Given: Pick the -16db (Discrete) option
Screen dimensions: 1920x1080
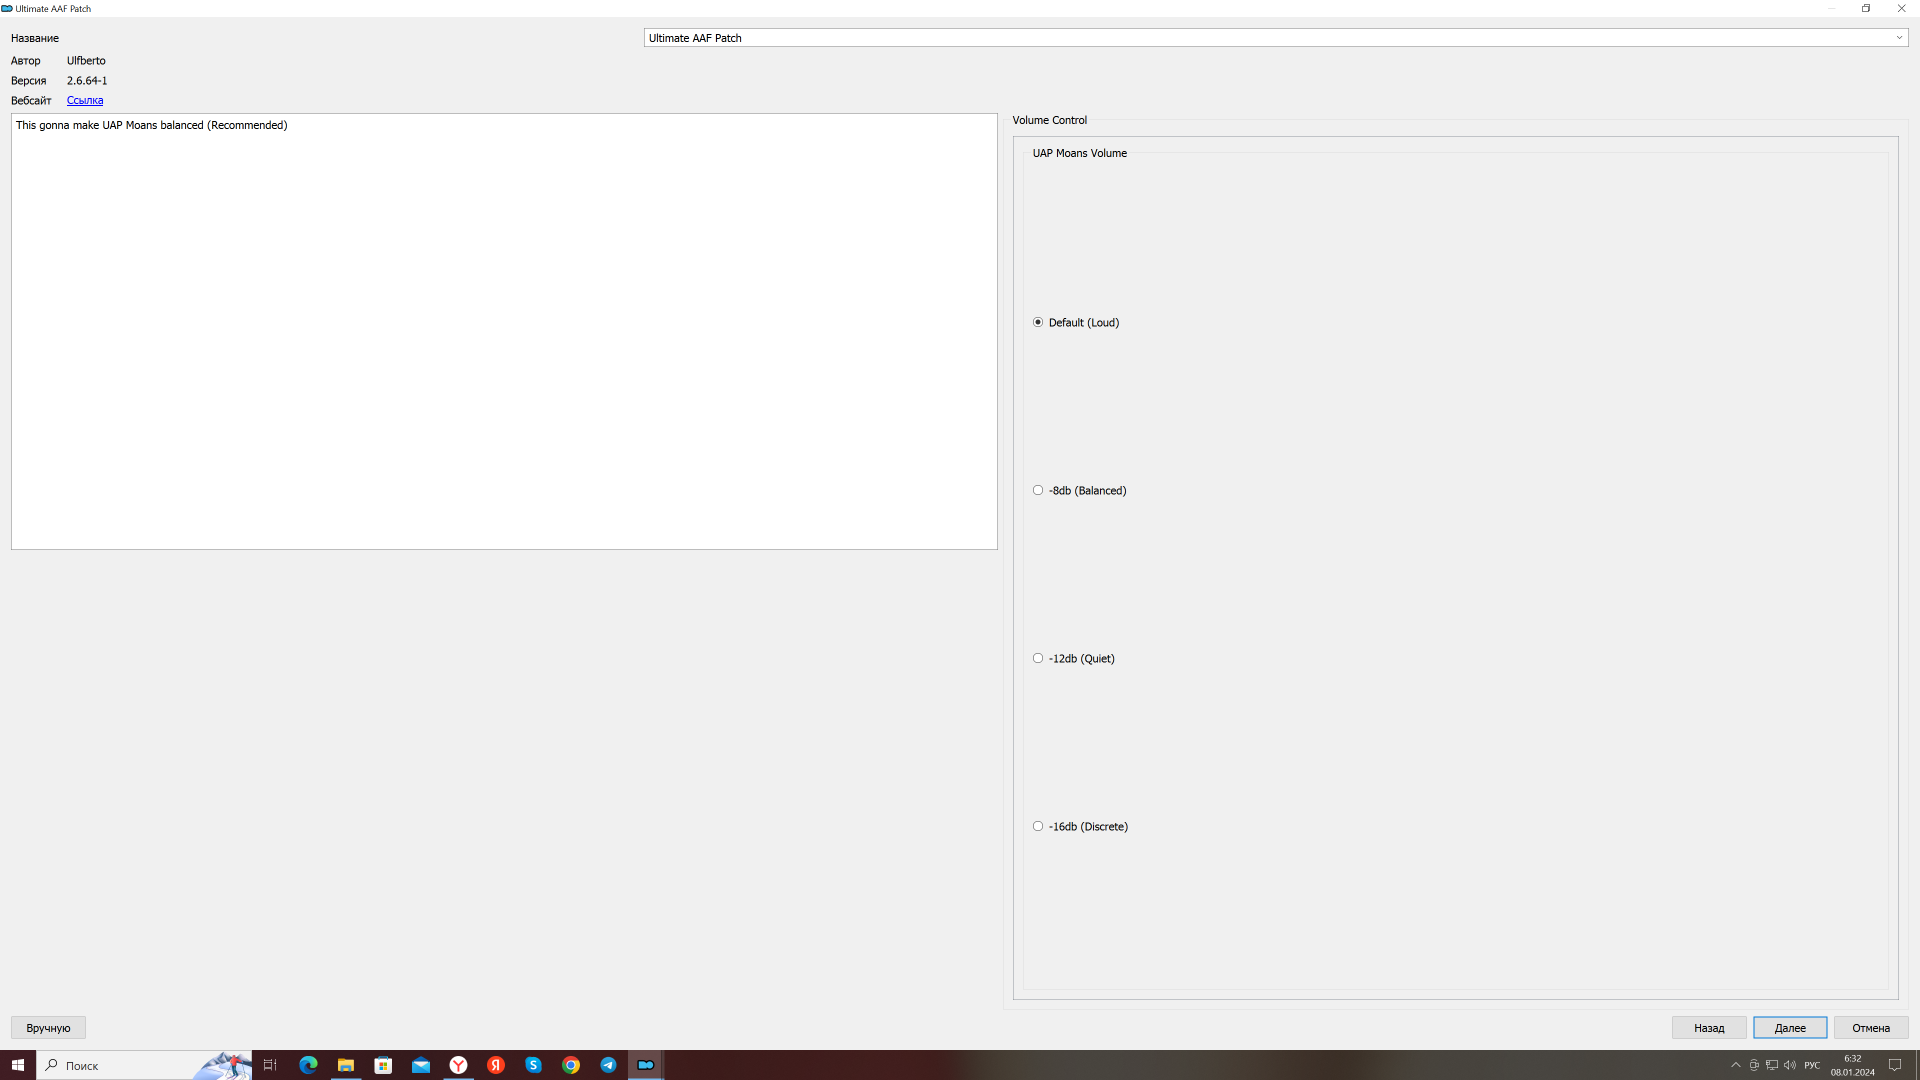Looking at the screenshot, I should point(1038,826).
